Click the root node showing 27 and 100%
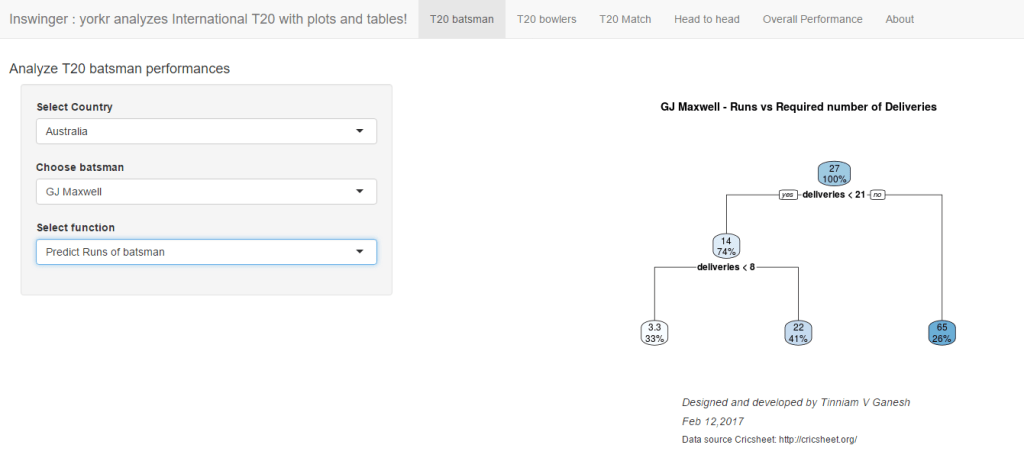Image resolution: width=1024 pixels, height=474 pixels. [834, 173]
